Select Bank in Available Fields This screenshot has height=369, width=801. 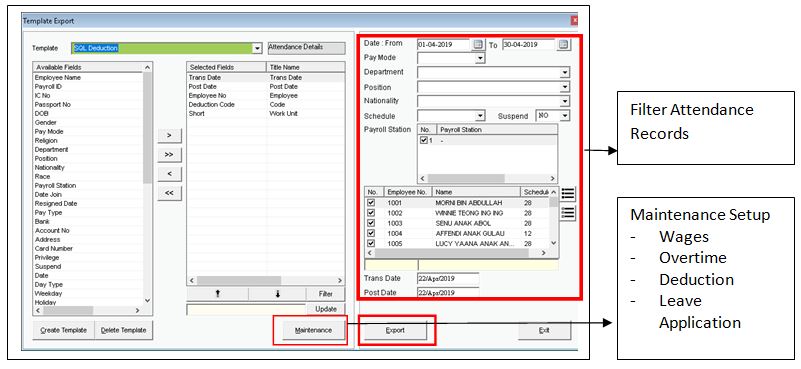tap(42, 221)
